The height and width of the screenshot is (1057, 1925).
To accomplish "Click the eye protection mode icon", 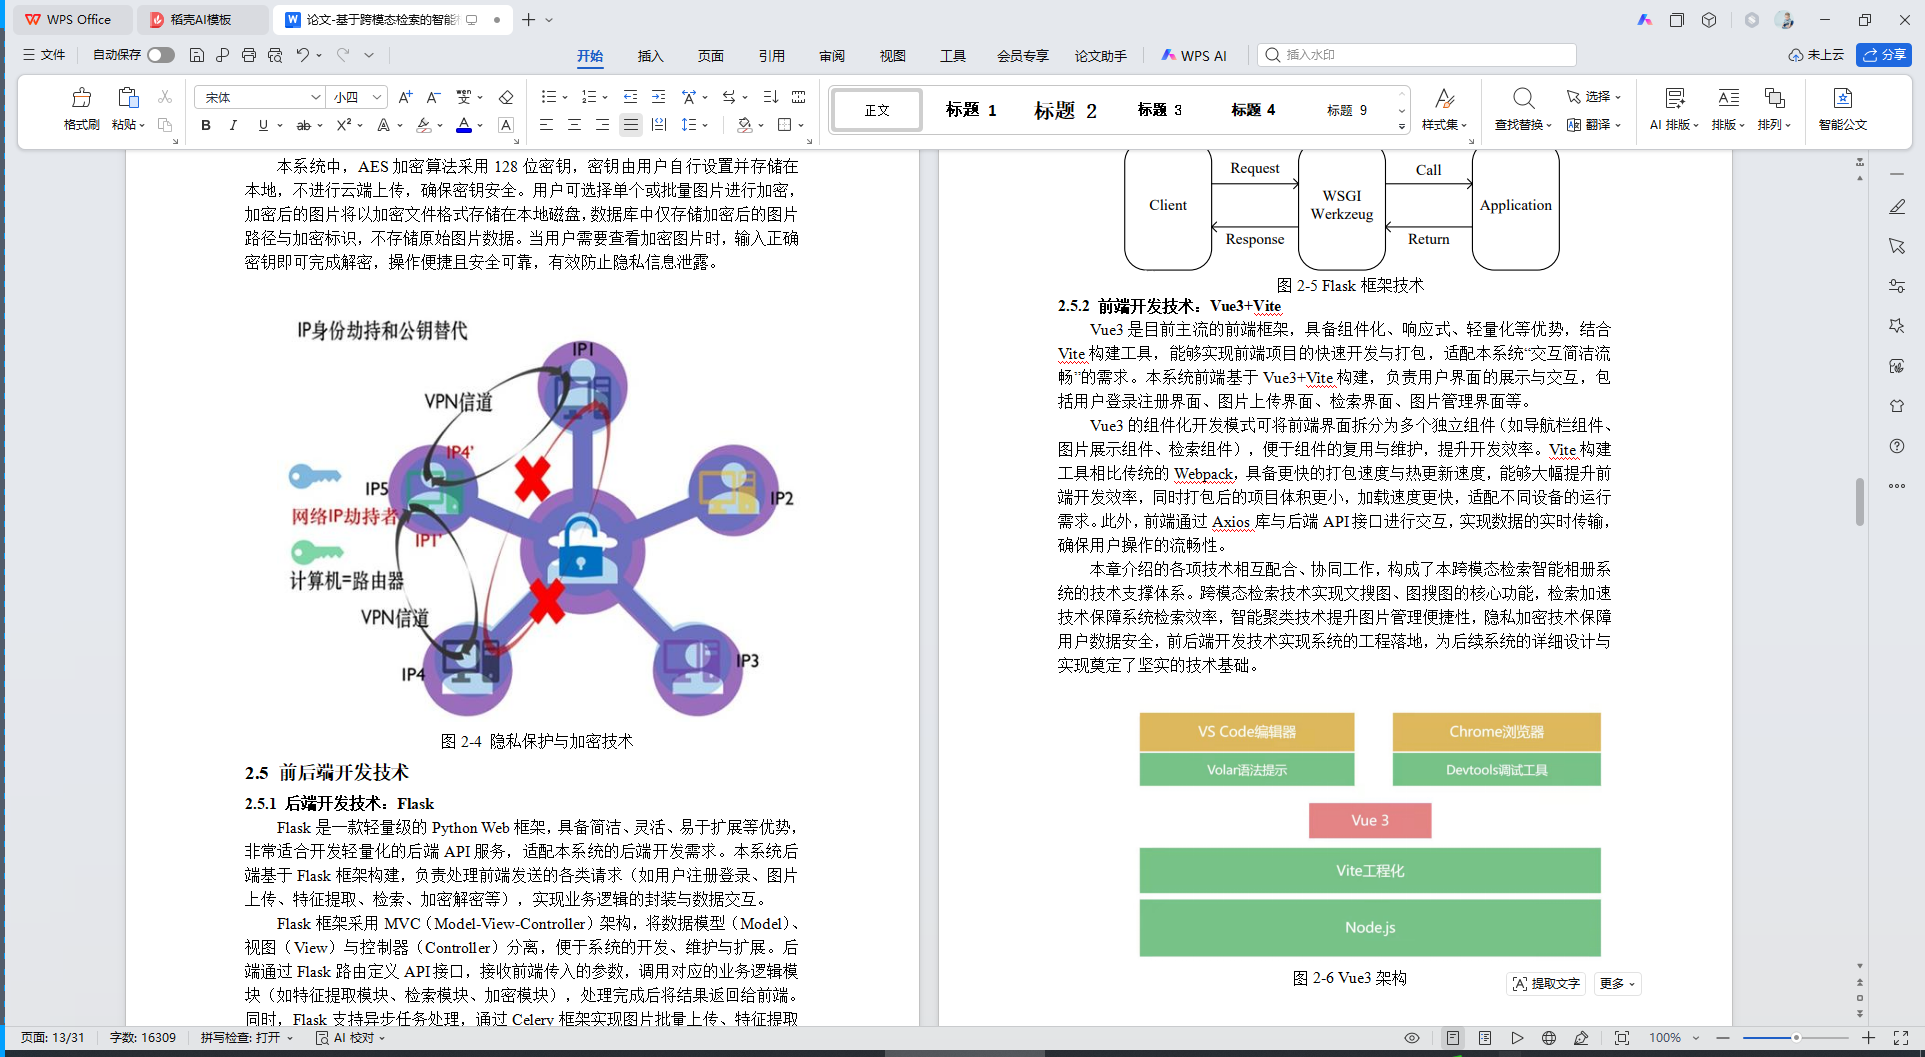I will 1412,1038.
